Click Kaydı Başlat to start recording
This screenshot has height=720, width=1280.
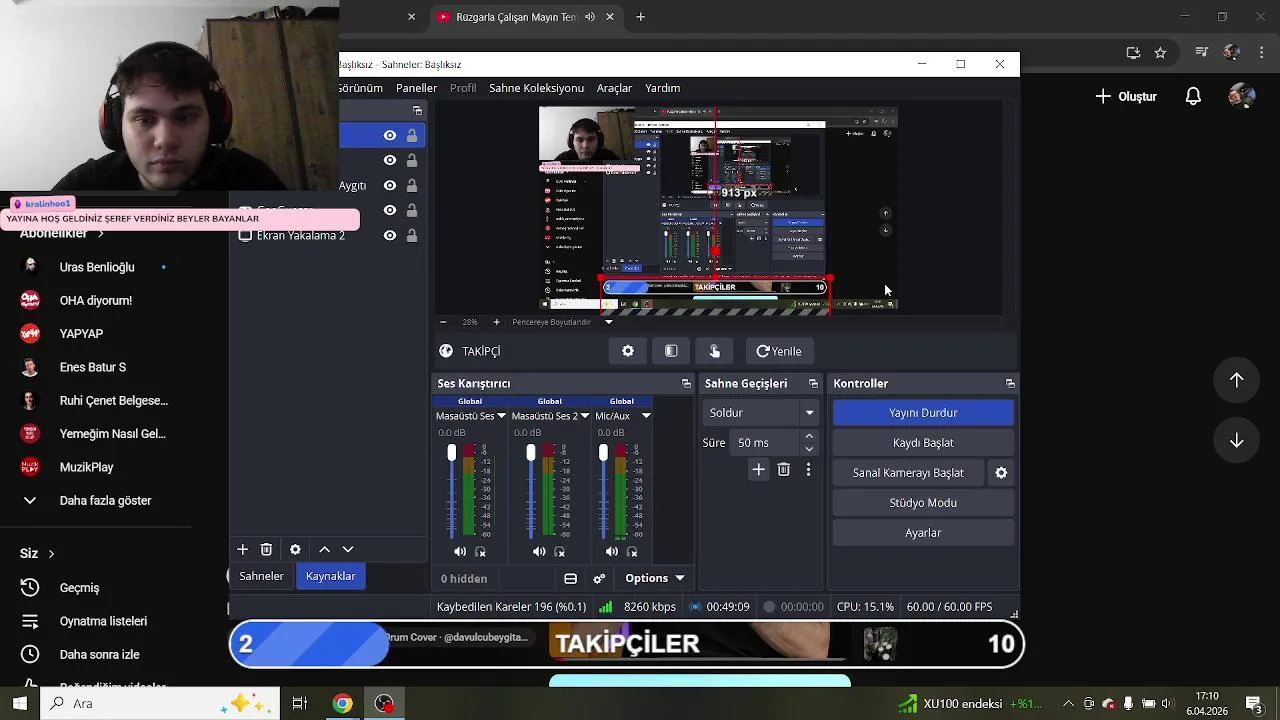pos(923,443)
